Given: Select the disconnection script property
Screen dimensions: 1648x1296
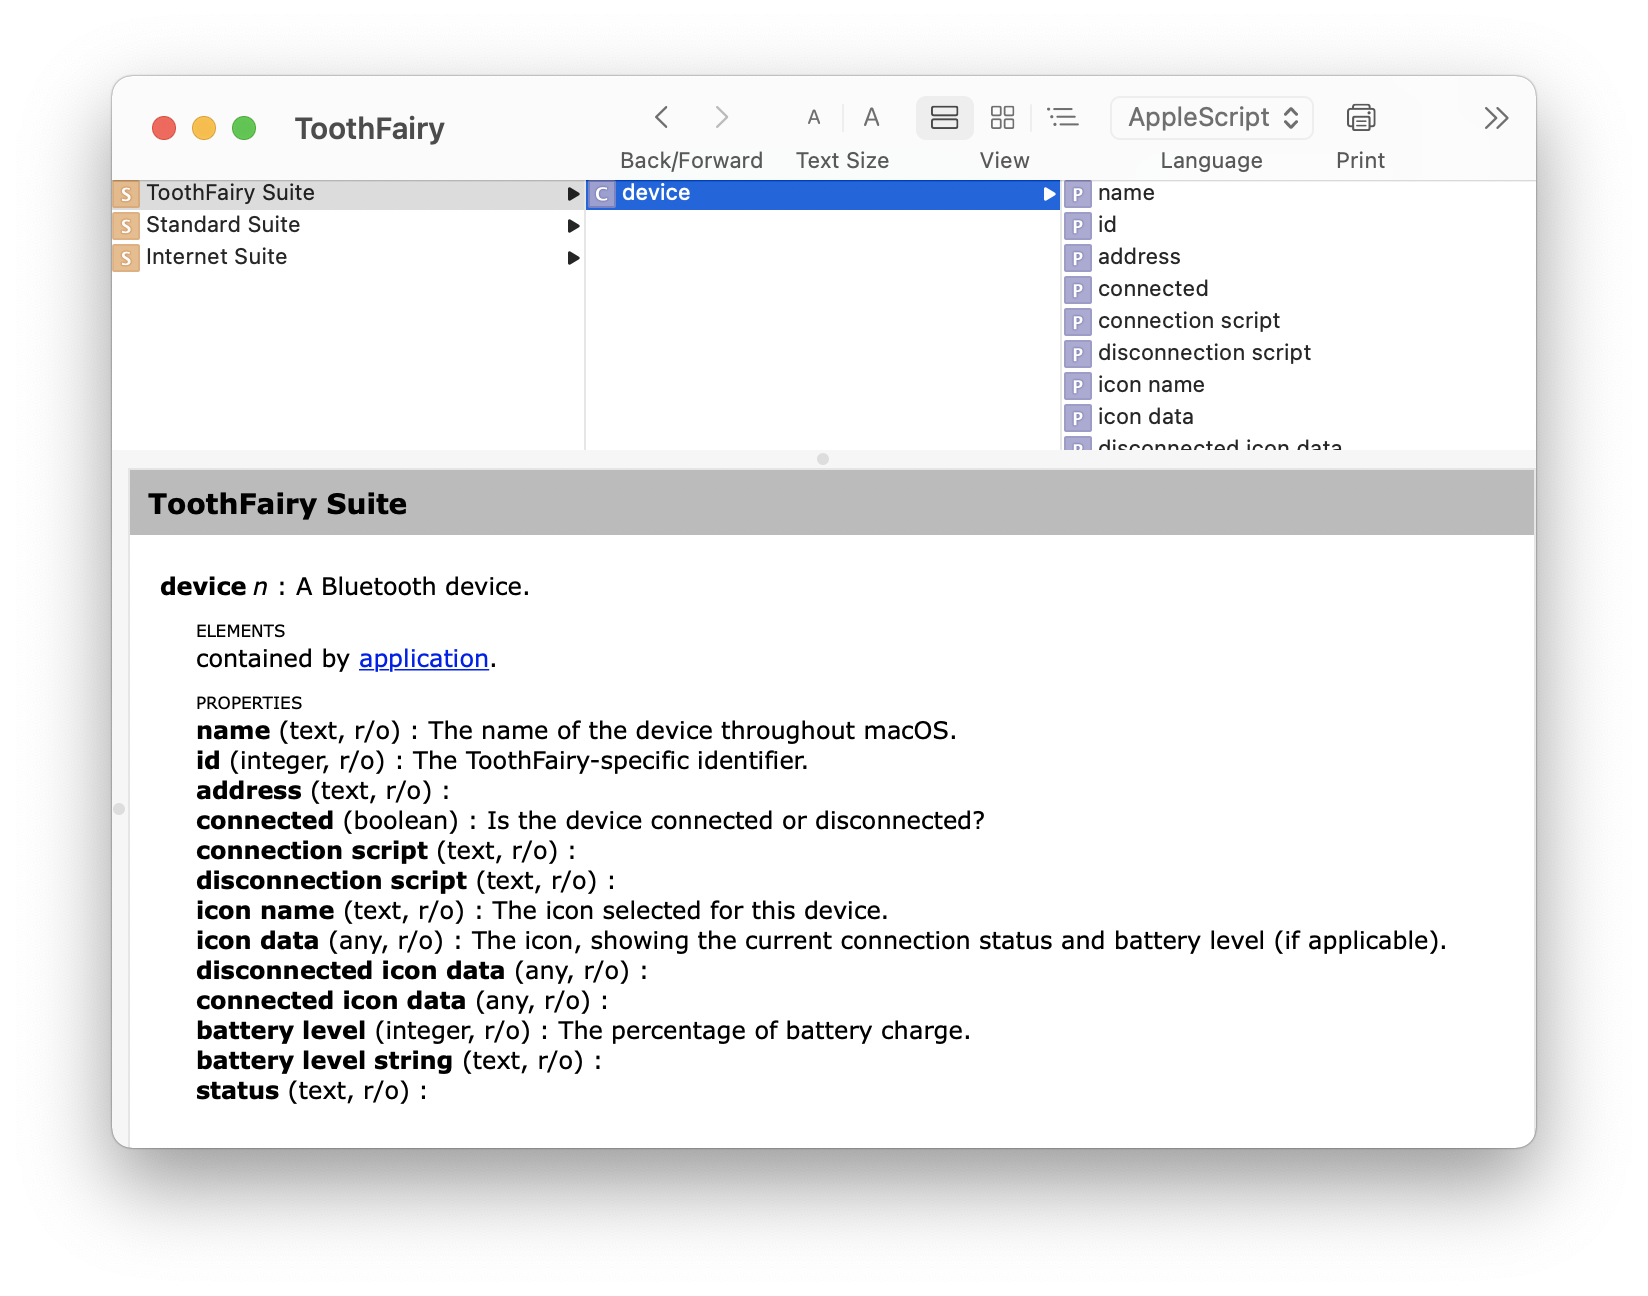Looking at the screenshot, I should 1298,353.
